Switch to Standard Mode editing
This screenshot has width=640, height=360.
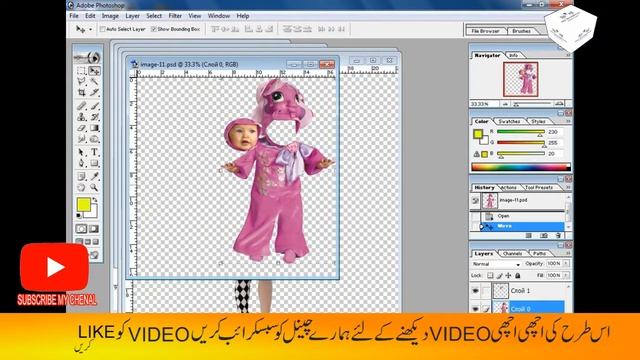[82, 229]
